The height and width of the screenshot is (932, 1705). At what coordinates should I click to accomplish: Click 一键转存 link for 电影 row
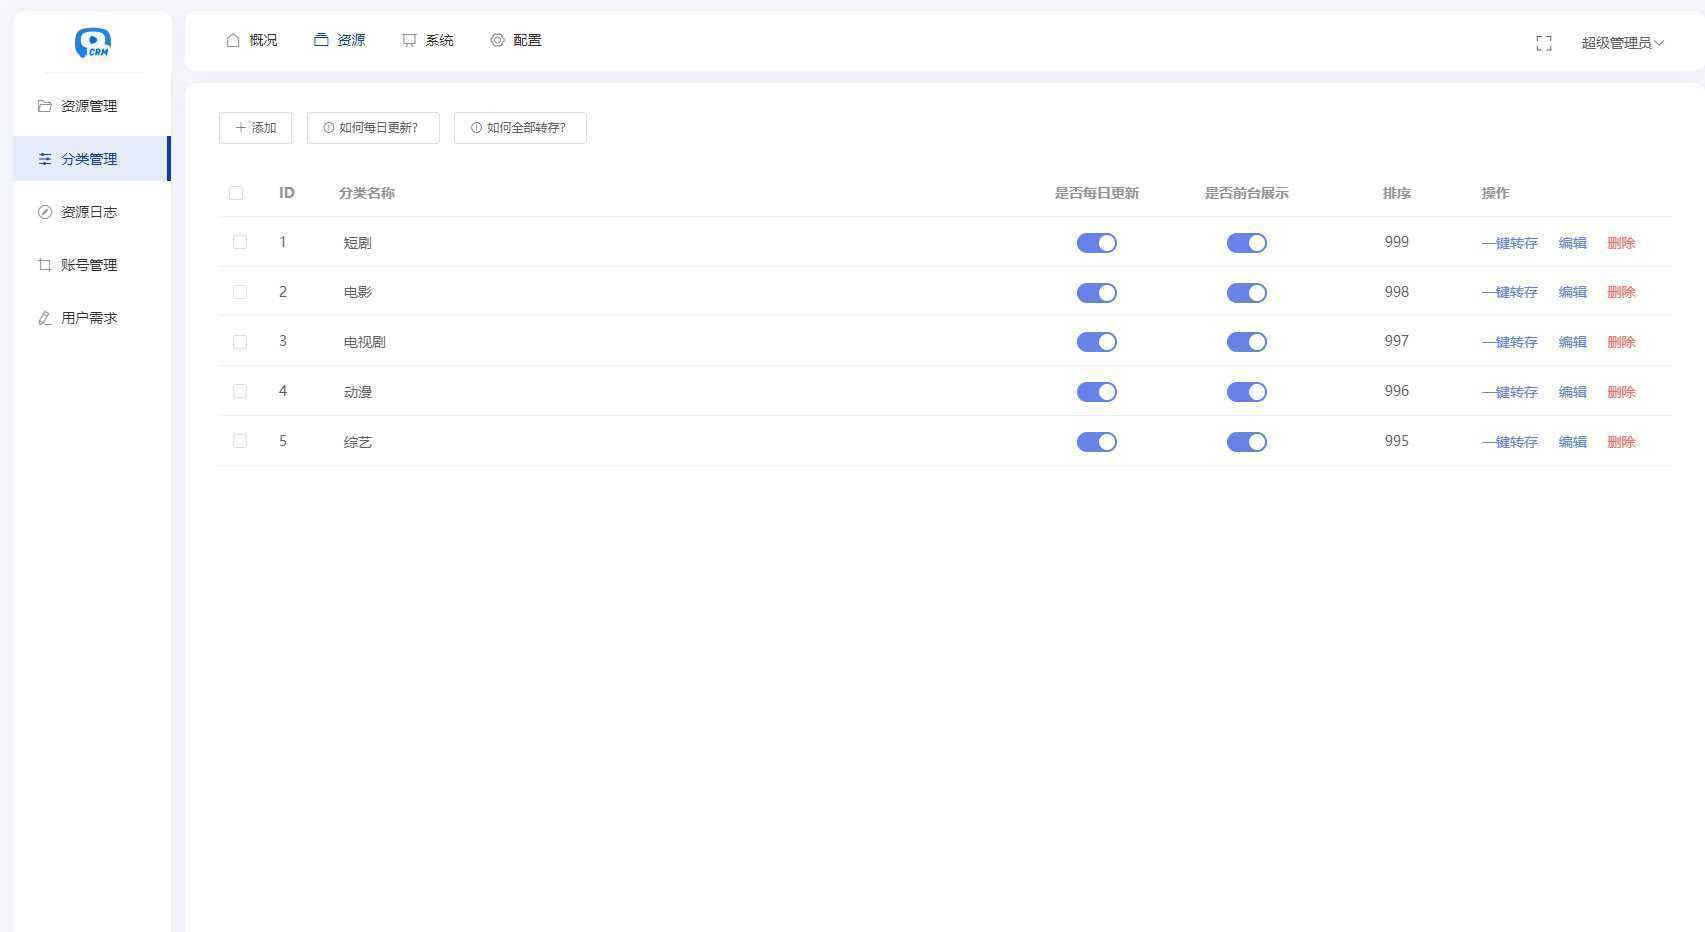(x=1509, y=292)
